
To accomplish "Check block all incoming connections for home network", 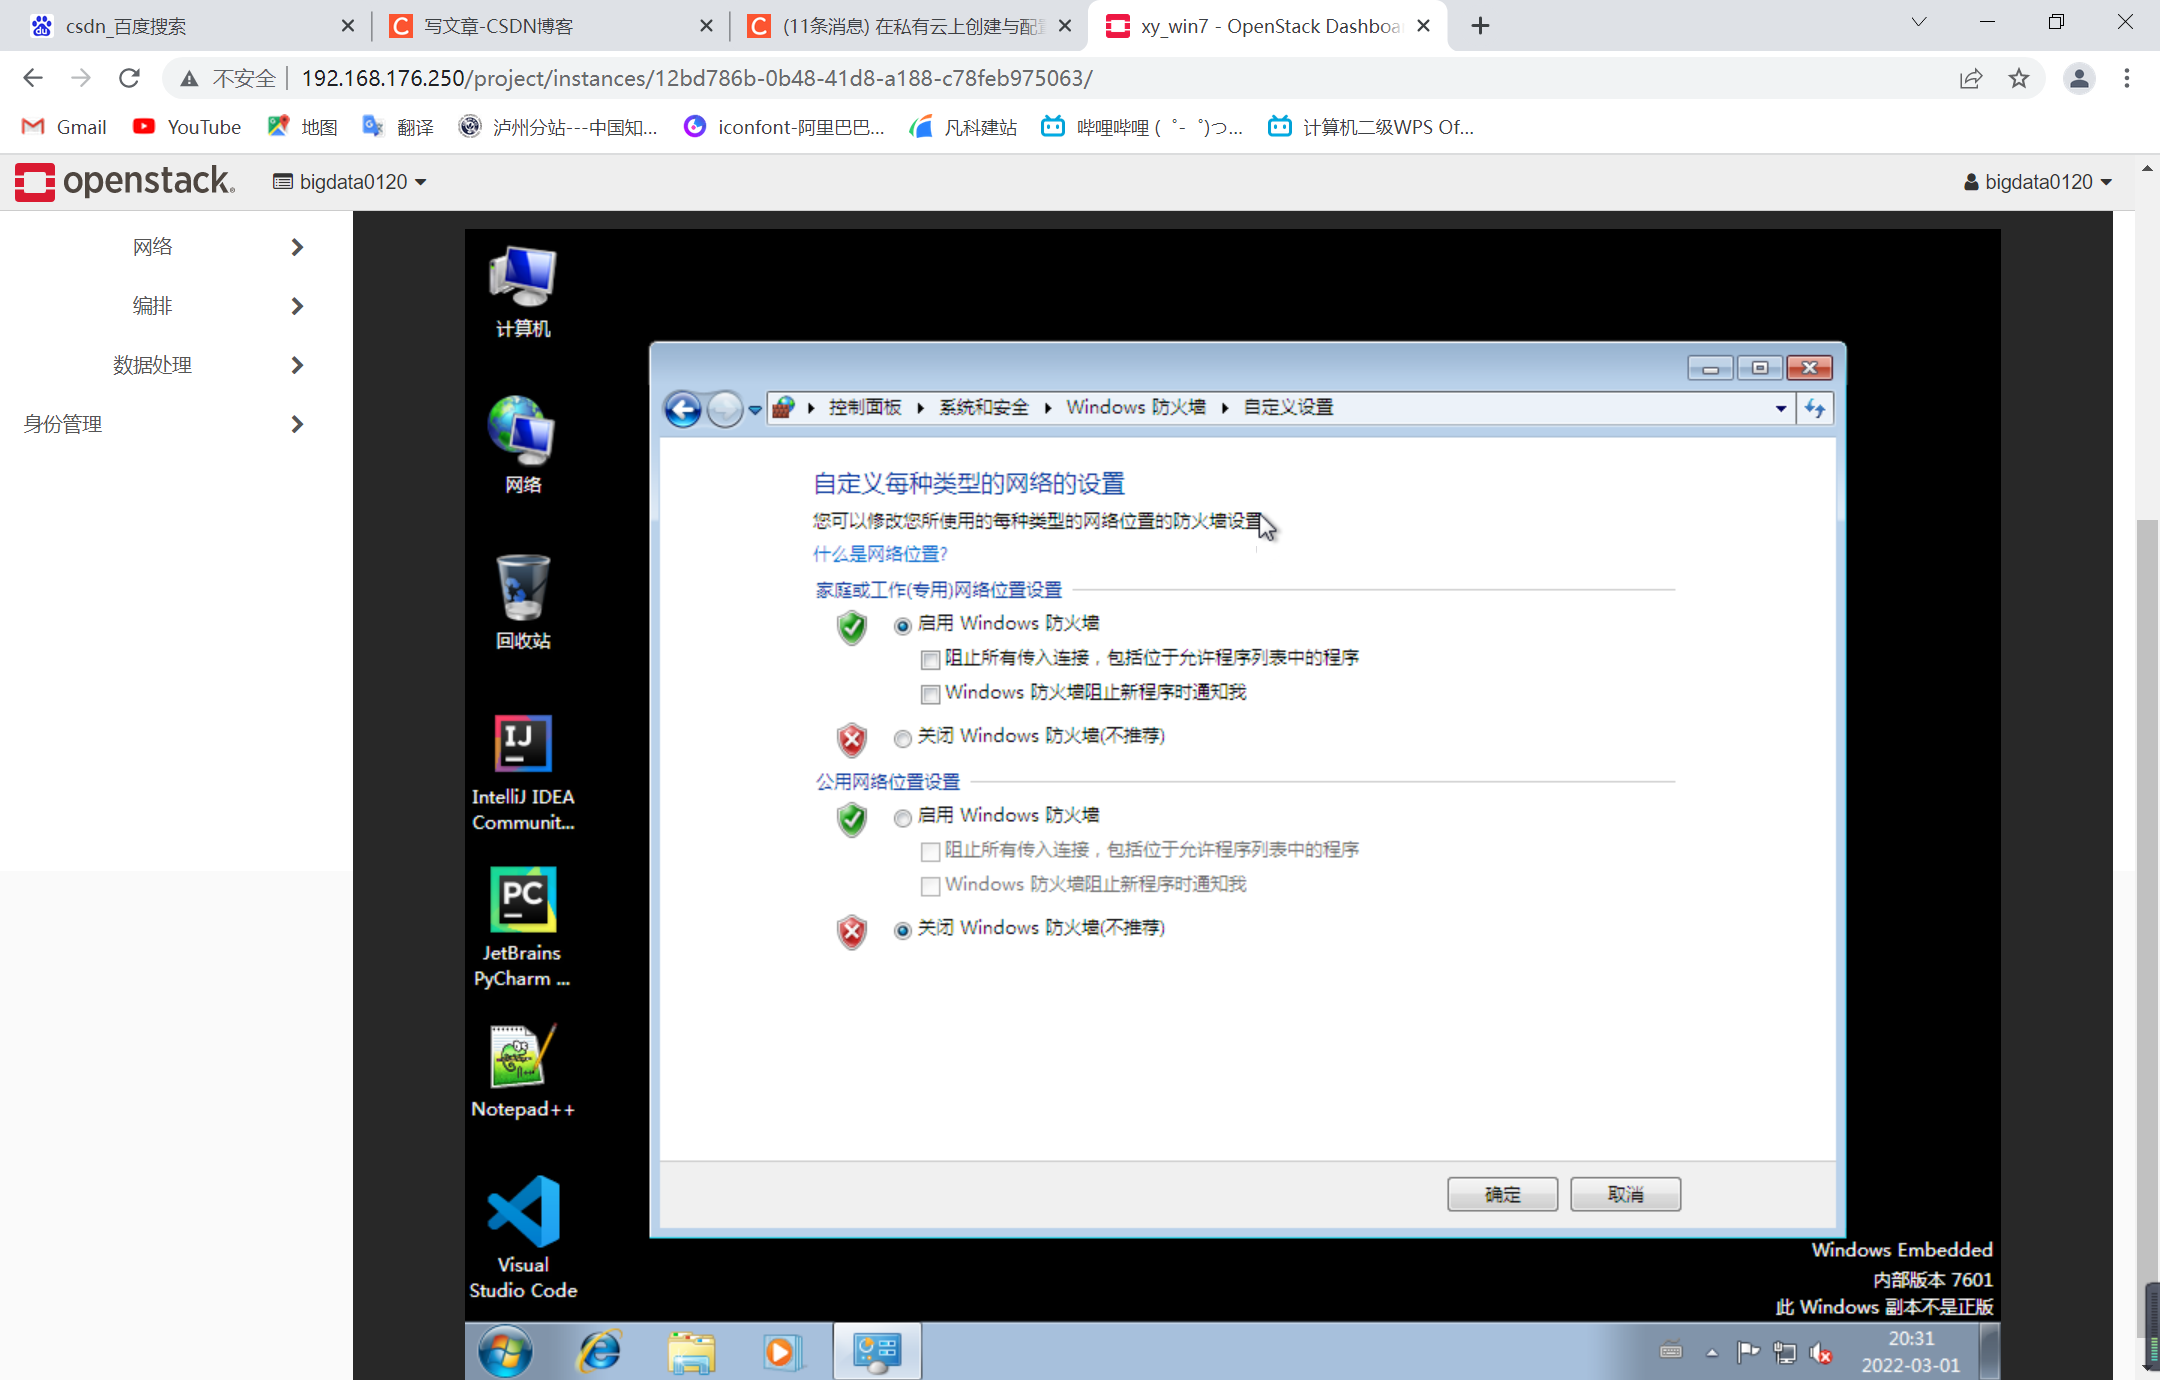I will coord(930,659).
